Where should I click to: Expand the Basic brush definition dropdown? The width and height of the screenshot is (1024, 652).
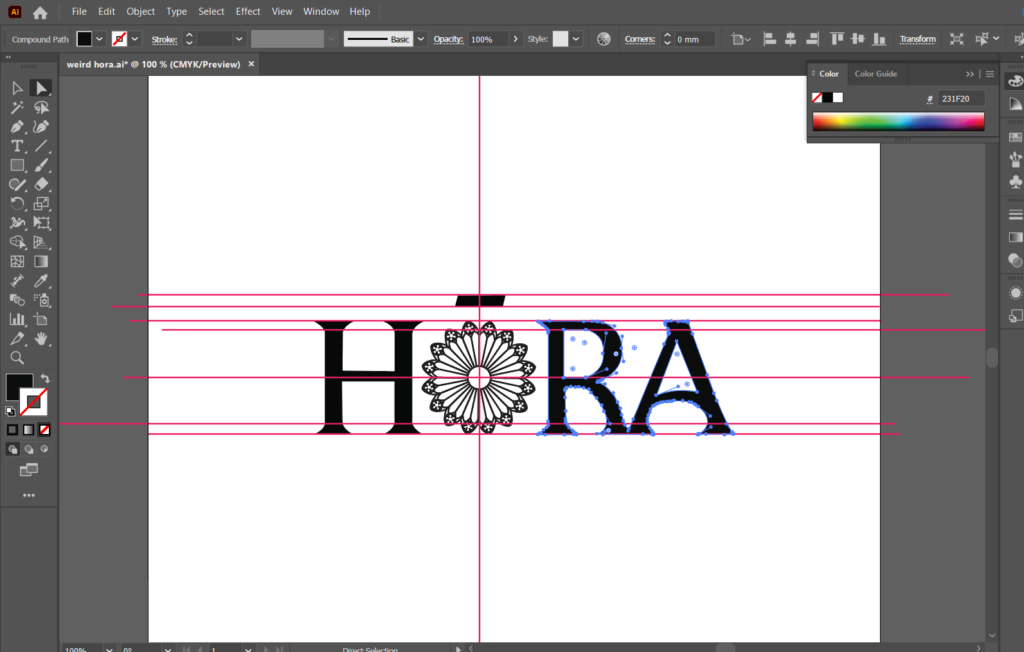pyautogui.click(x=420, y=39)
